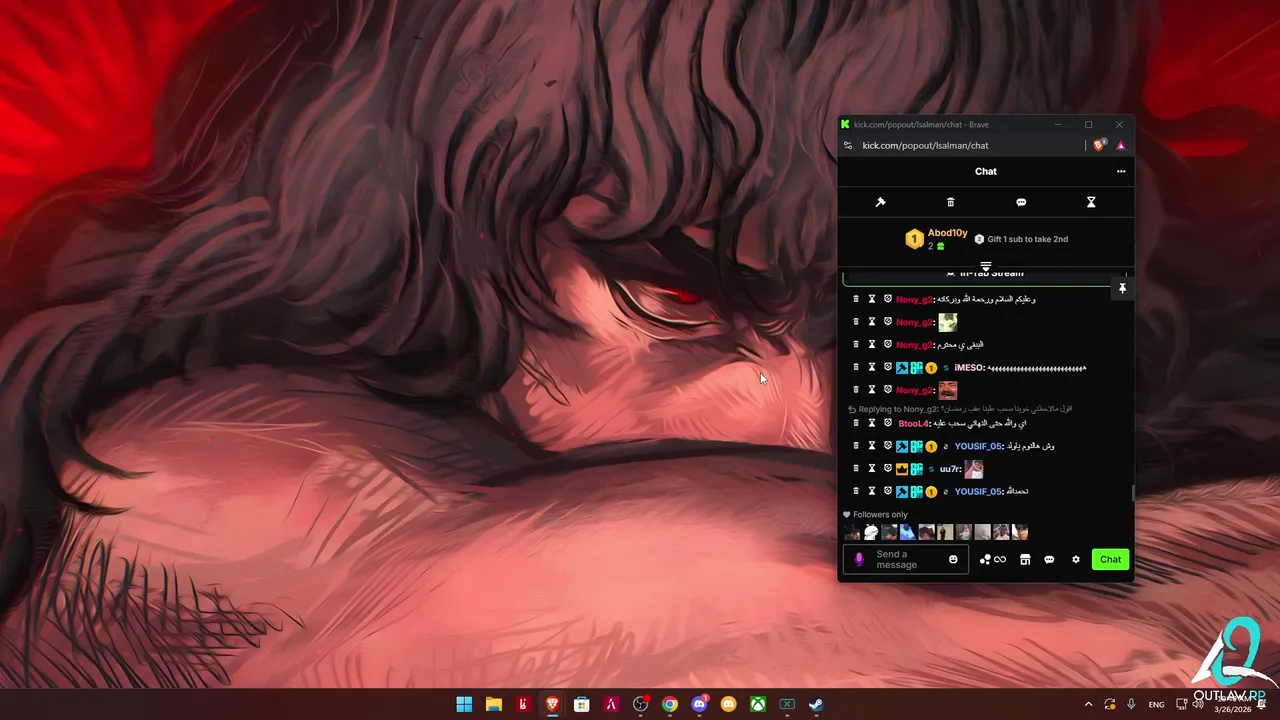Switch to OBS Studio from taskbar
Image resolution: width=1280 pixels, height=720 pixels.
[641, 704]
